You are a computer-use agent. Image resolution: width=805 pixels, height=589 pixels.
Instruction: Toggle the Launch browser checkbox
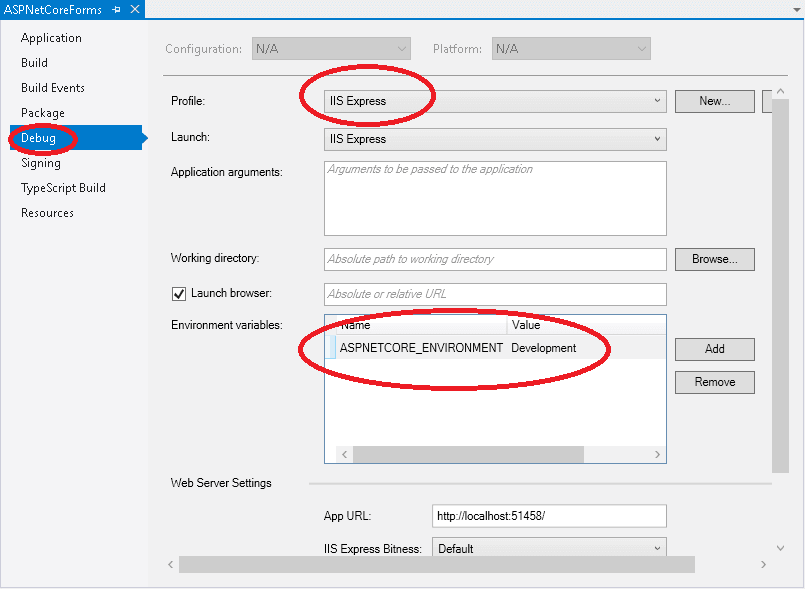point(180,293)
